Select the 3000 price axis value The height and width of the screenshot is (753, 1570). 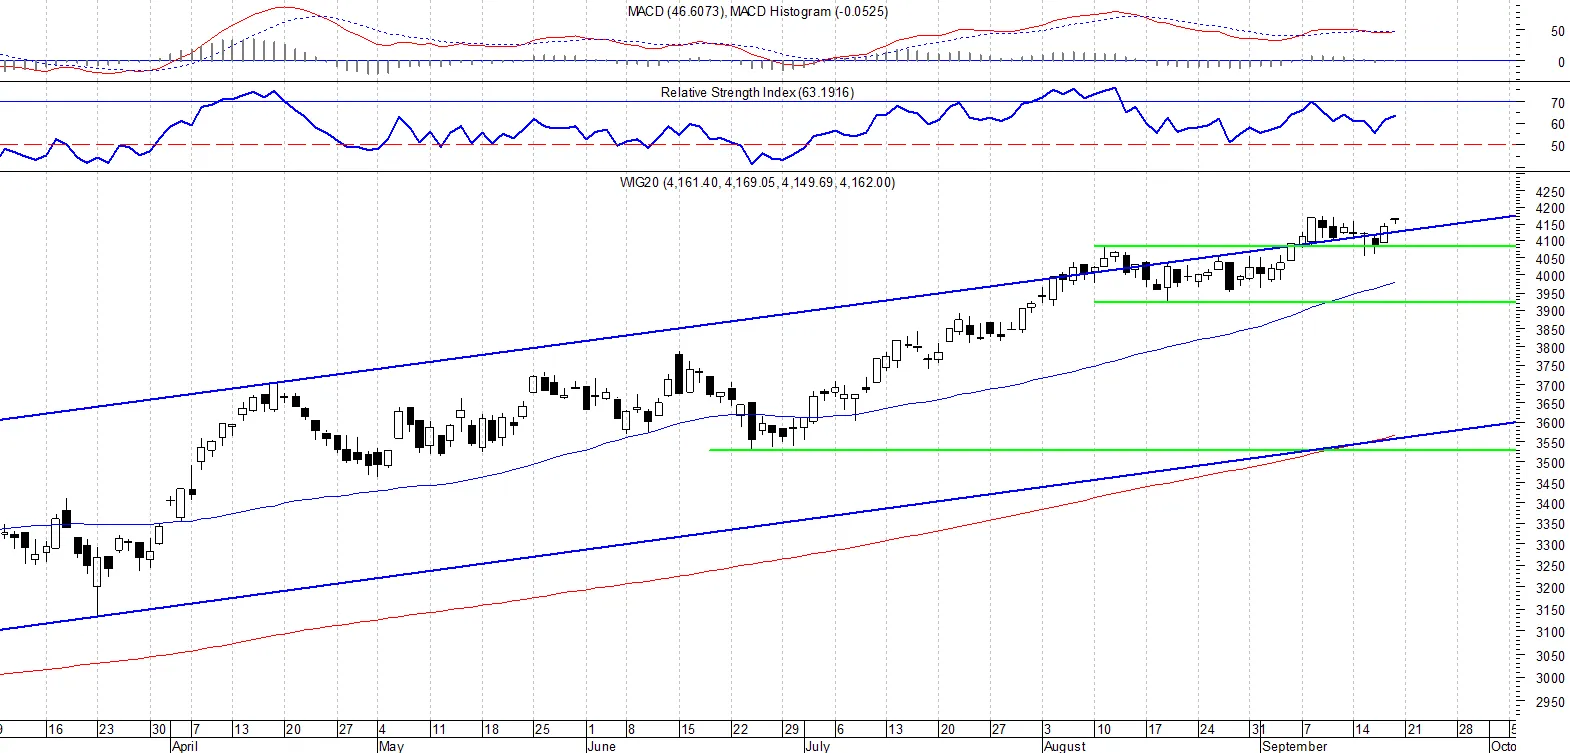pos(1549,679)
